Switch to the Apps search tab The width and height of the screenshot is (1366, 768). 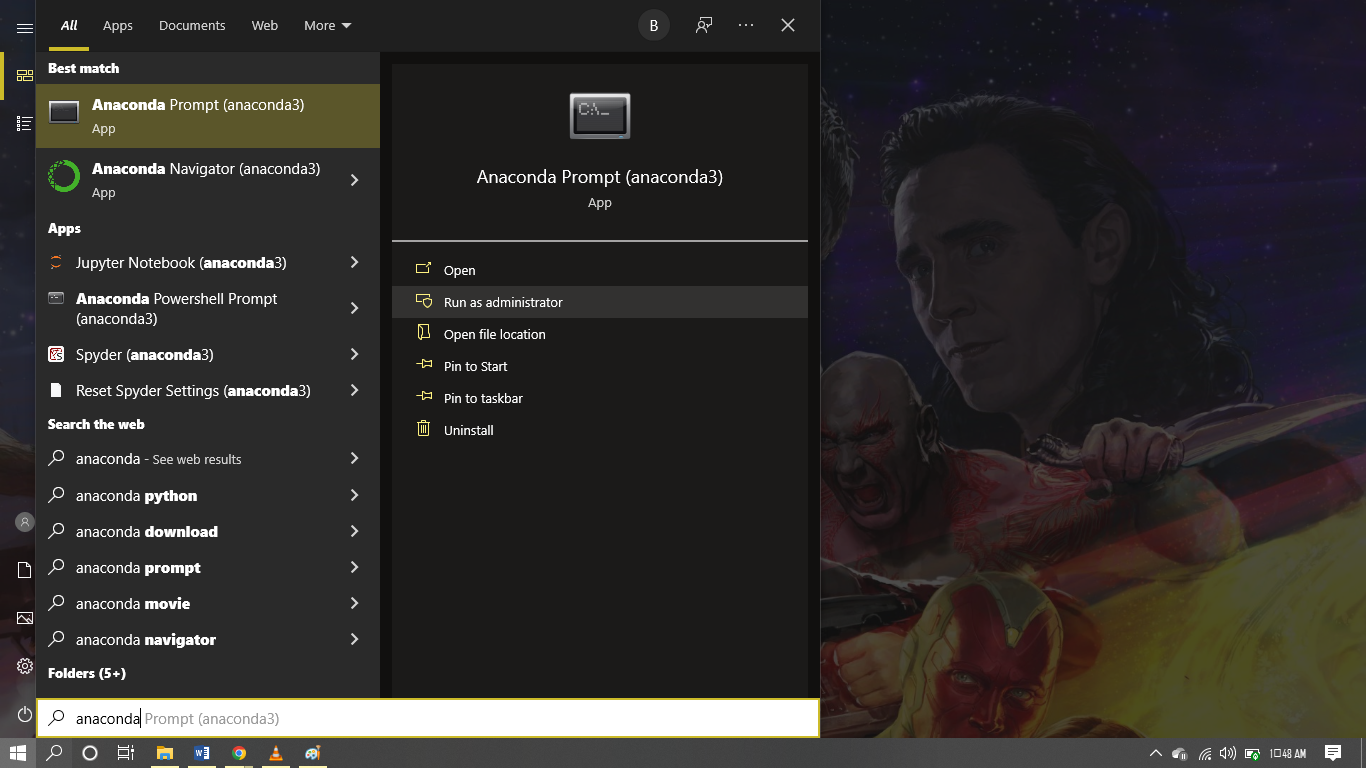click(118, 25)
